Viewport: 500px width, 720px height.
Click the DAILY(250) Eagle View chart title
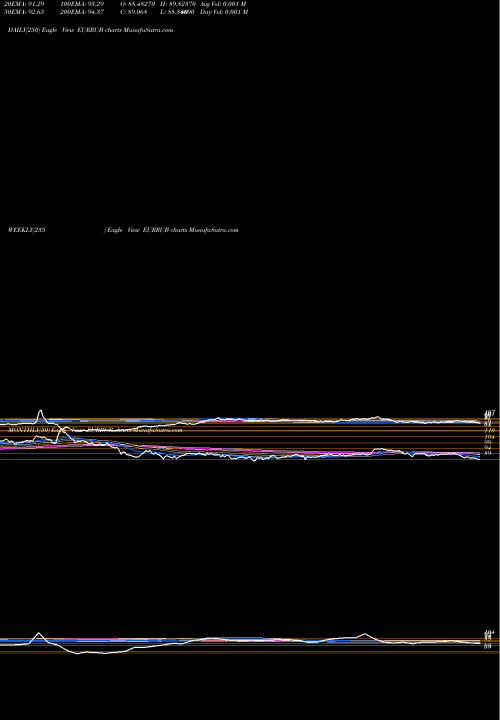[90, 30]
